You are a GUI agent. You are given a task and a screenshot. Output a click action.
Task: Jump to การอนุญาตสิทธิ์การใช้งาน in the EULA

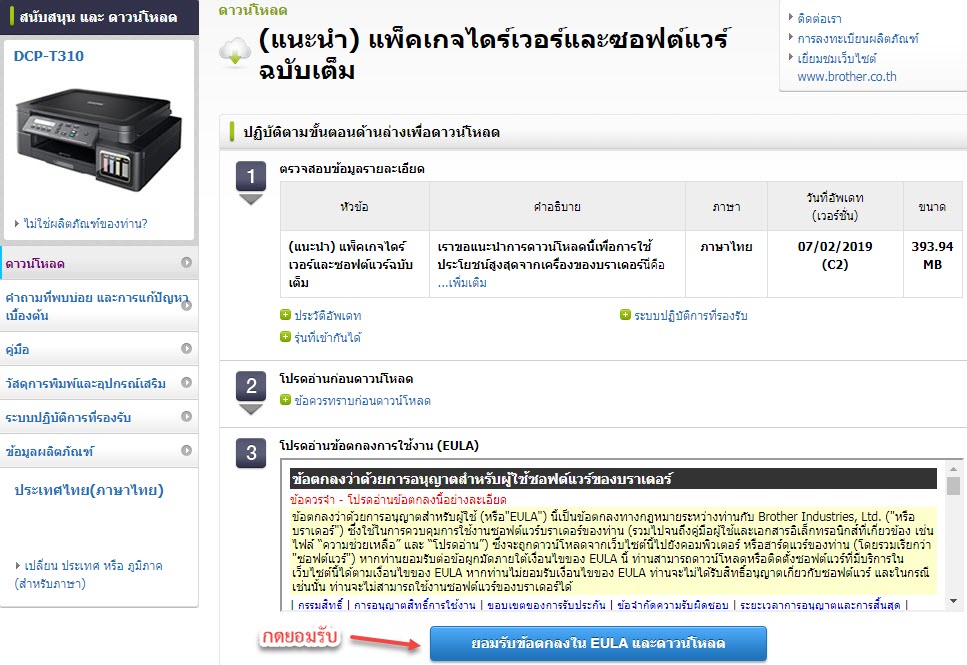(414, 605)
